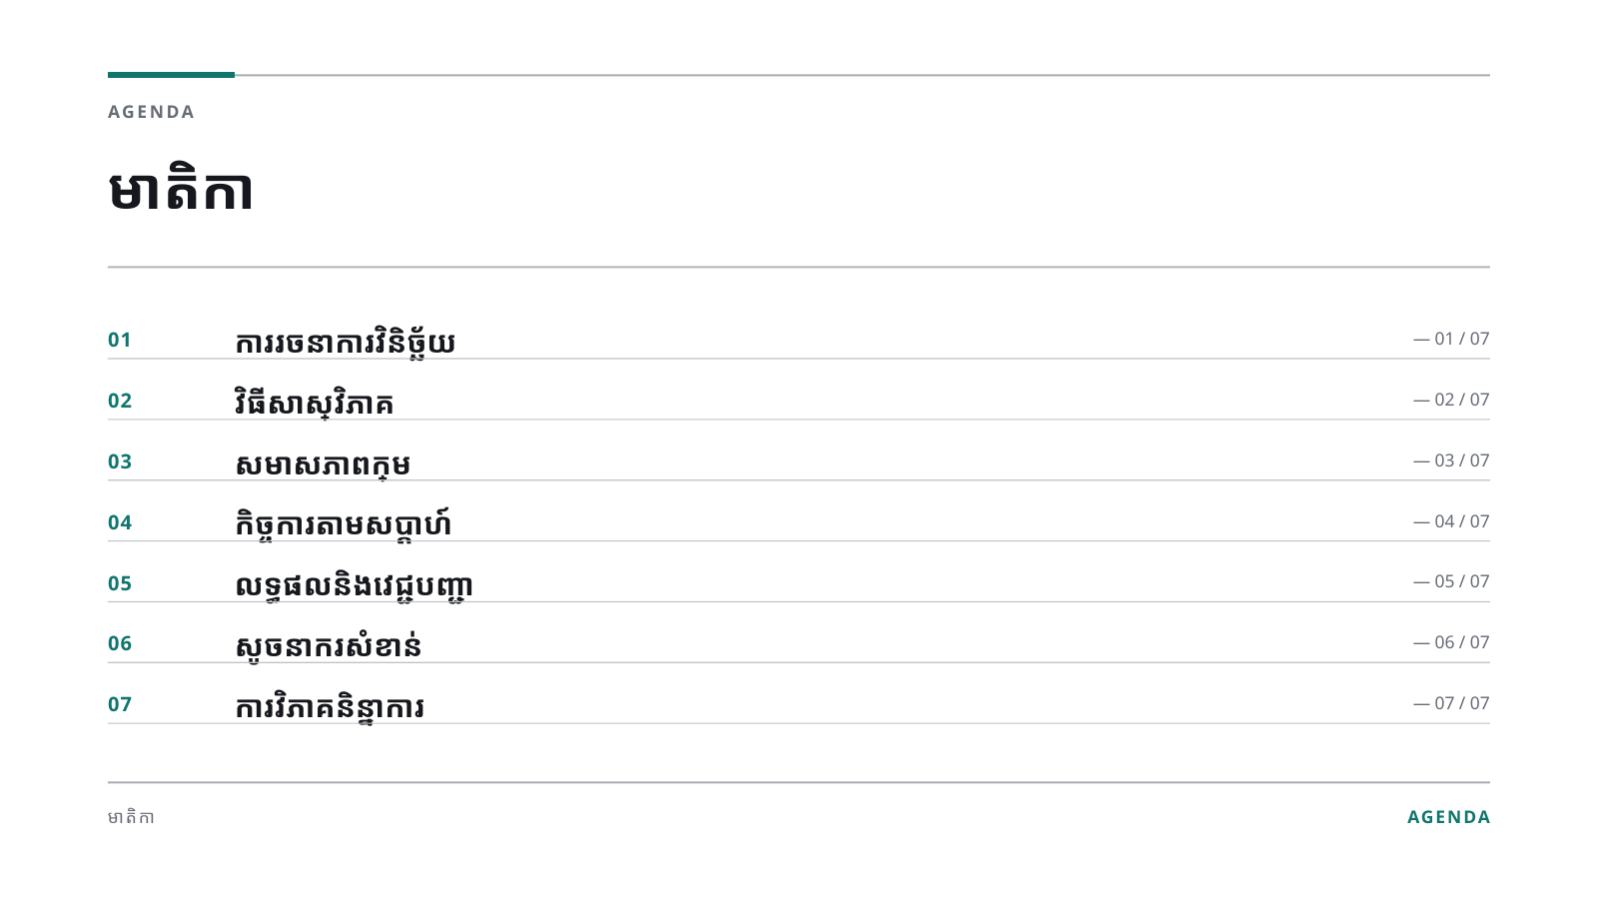
Task: Click the page indicator 05 / 07
Action: (x=1451, y=582)
